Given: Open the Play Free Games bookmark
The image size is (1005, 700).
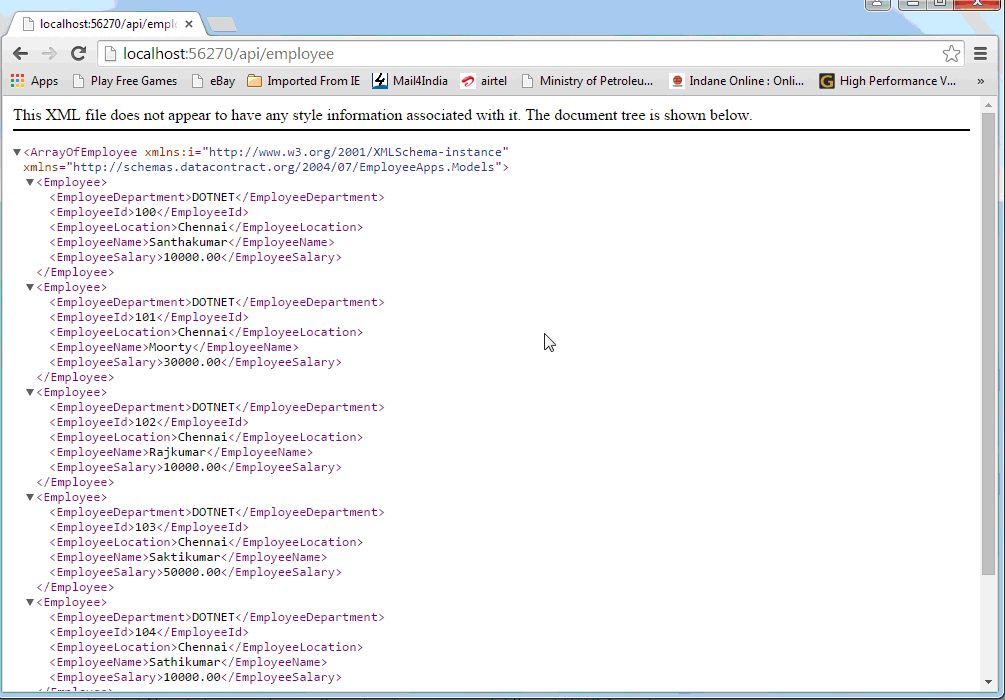Looking at the screenshot, I should coord(125,81).
